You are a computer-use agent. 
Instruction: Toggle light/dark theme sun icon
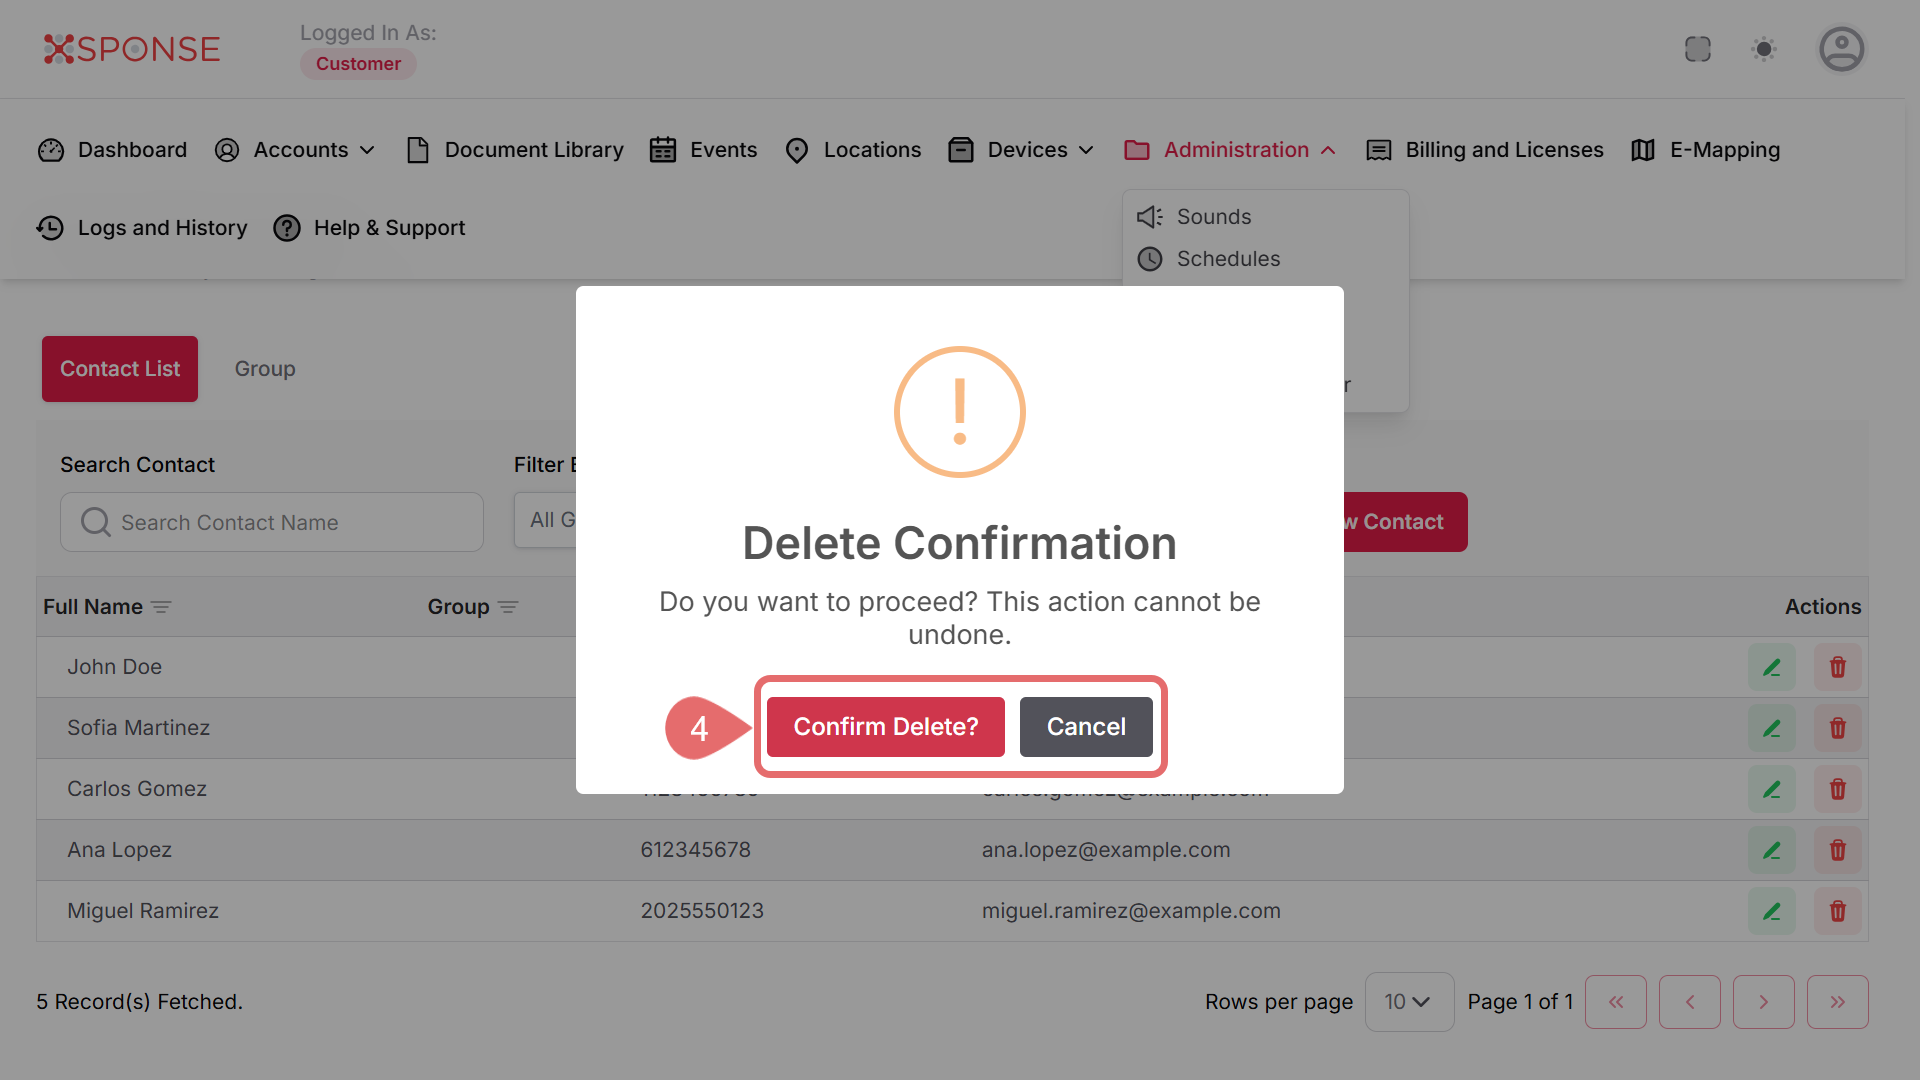click(x=1764, y=49)
